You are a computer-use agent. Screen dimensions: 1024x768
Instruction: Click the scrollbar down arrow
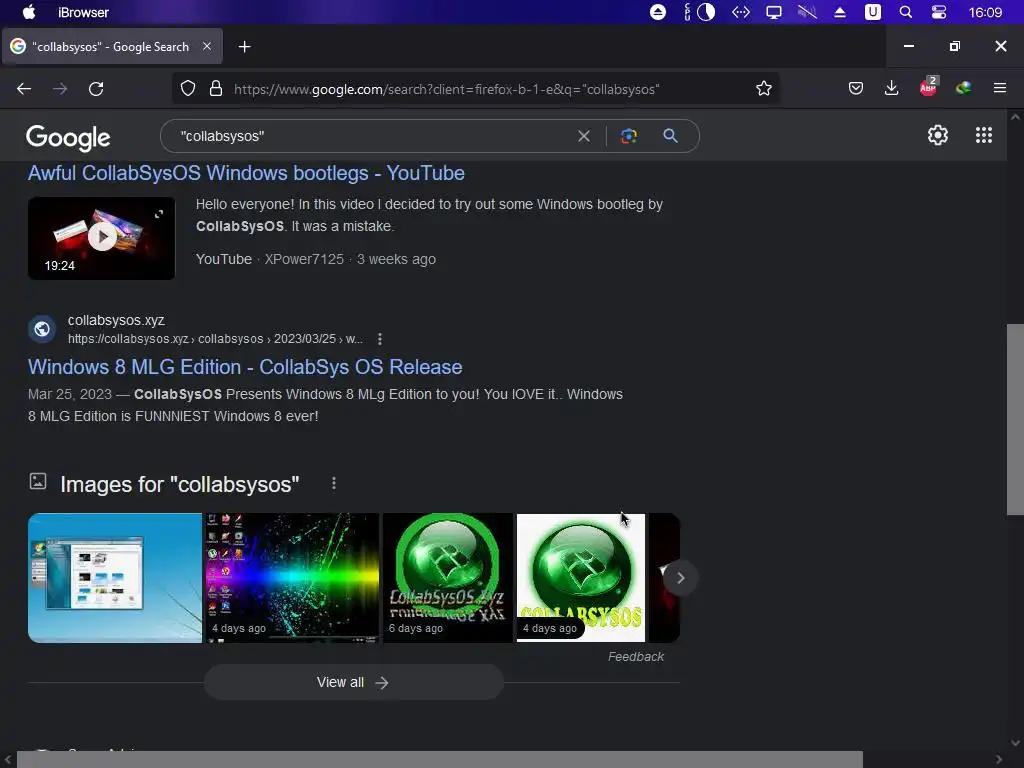(x=1015, y=743)
